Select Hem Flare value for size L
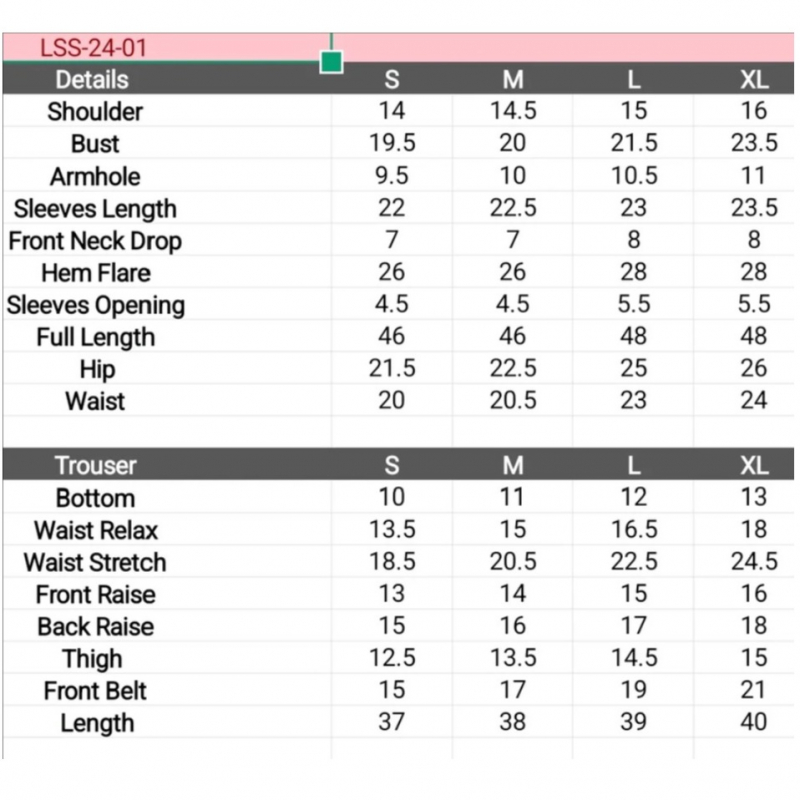This screenshot has width=800, height=800. tap(633, 272)
